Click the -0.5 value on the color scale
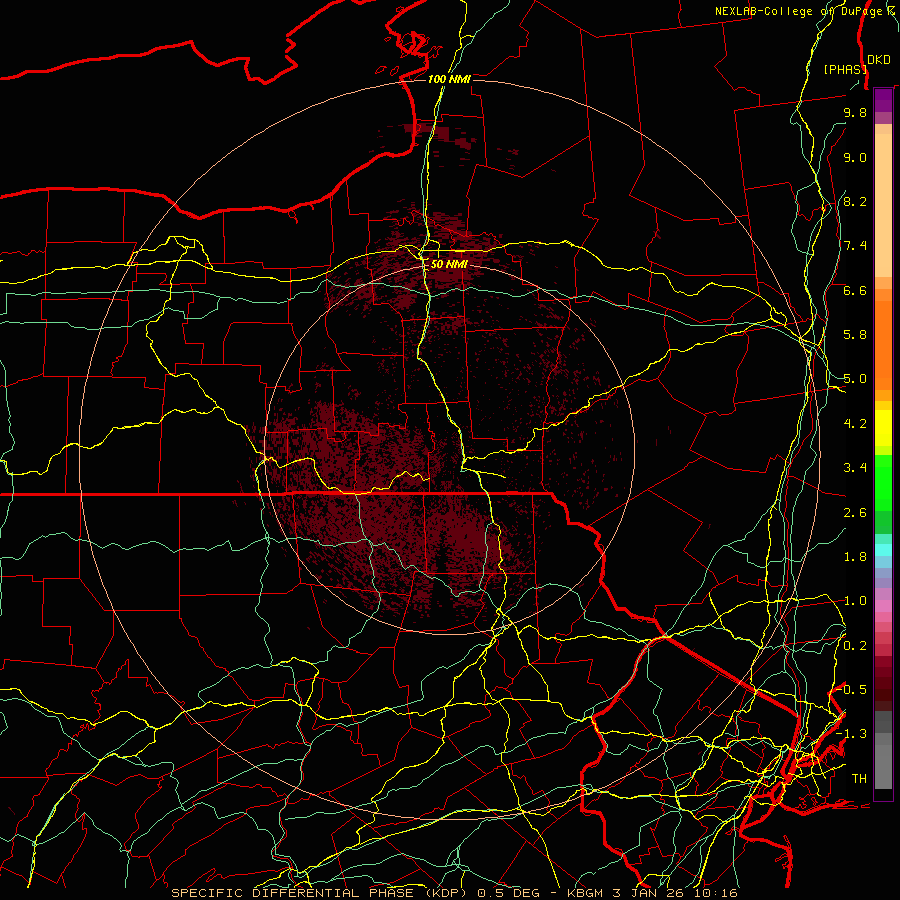This screenshot has width=900, height=900. pos(852,690)
